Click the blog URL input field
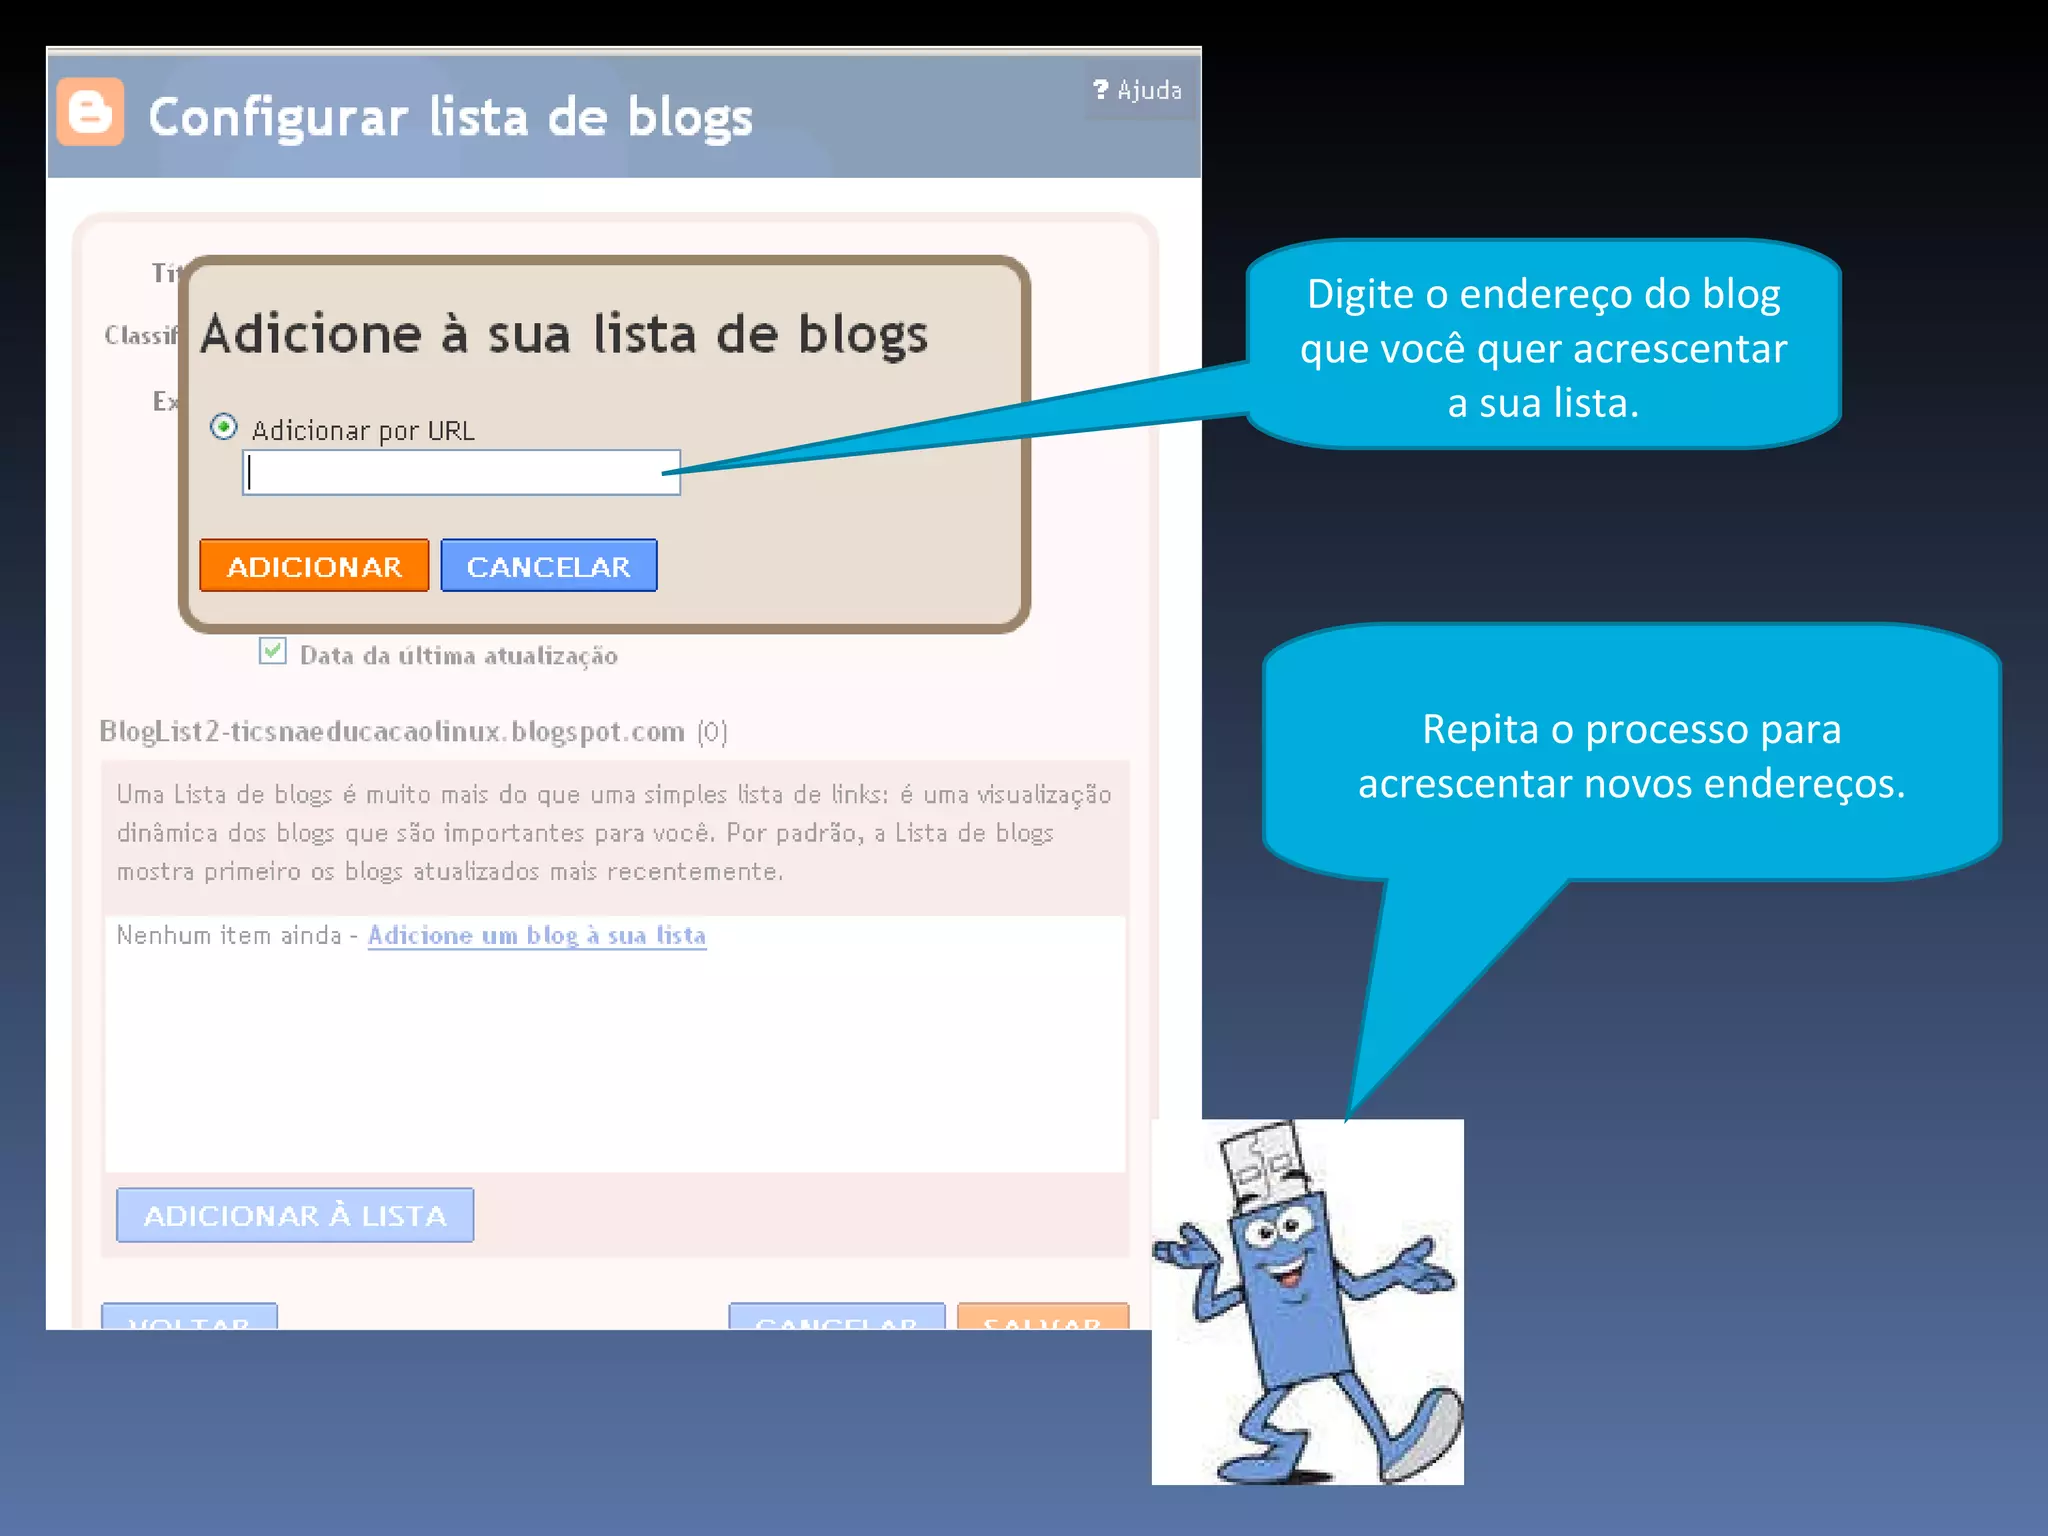This screenshot has width=2048, height=1536. (x=461, y=472)
